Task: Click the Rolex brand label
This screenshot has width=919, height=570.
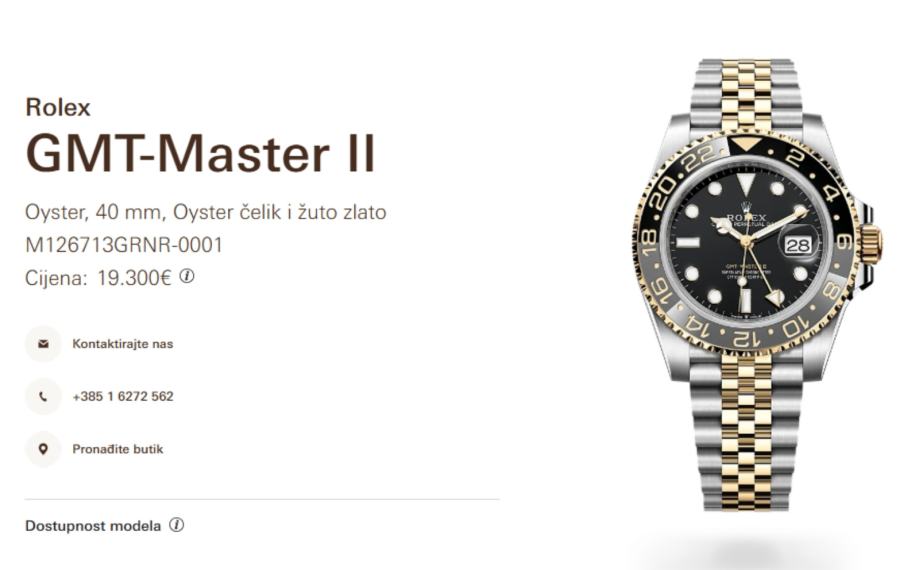Action: pyautogui.click(x=57, y=107)
